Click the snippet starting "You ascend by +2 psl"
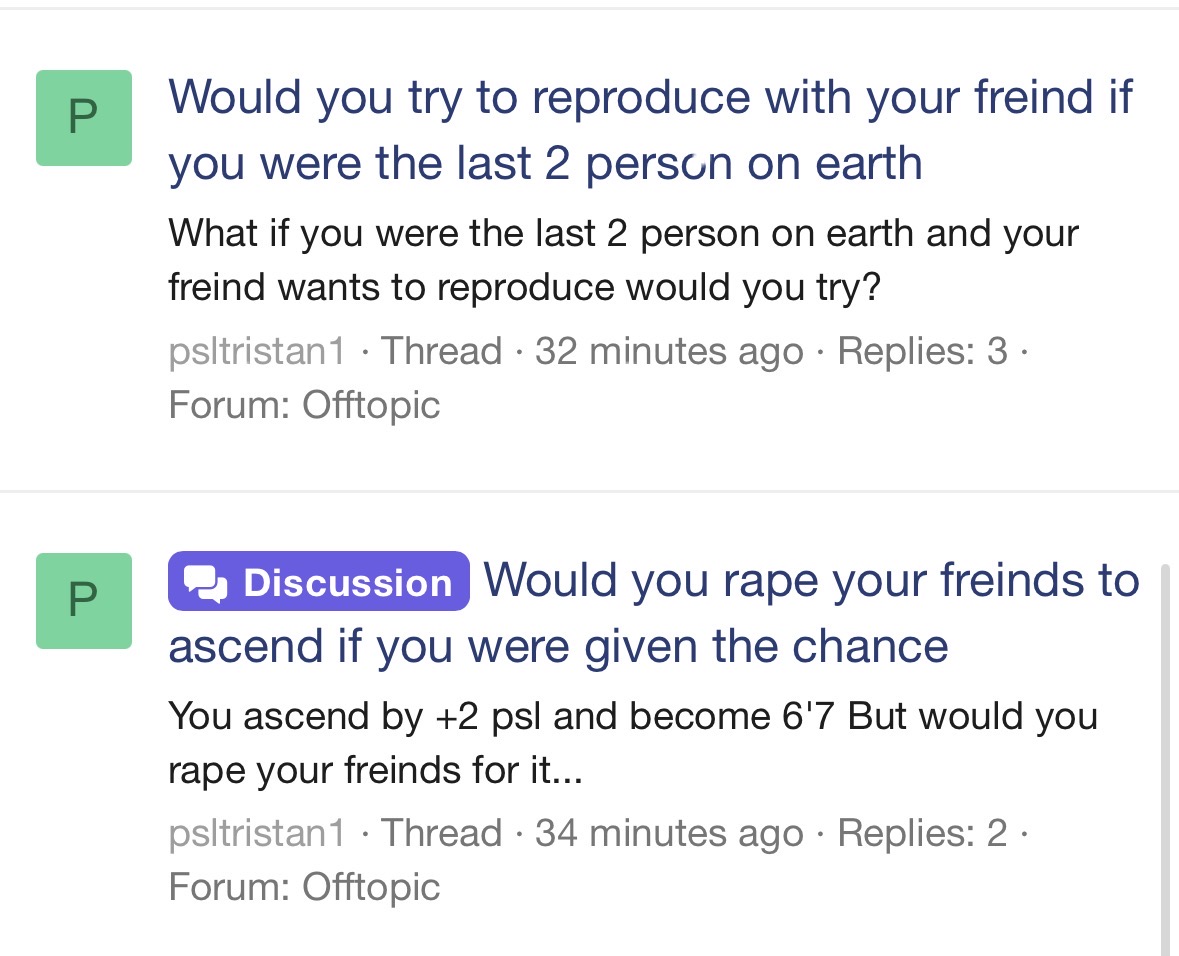 click(632, 743)
